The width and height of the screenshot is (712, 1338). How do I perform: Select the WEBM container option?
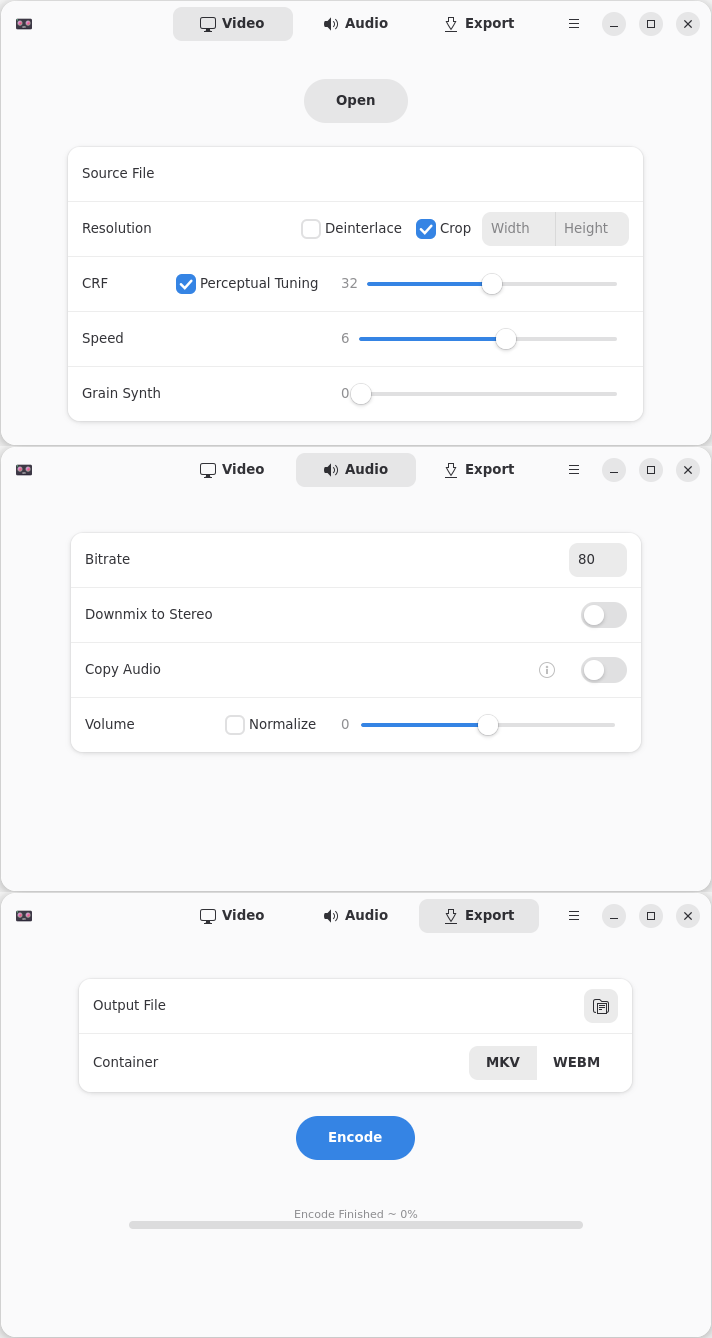(x=576, y=1063)
